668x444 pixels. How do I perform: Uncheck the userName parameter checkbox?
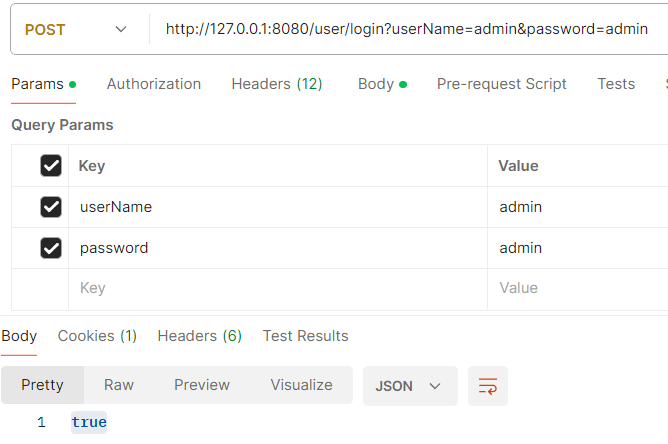click(x=51, y=207)
